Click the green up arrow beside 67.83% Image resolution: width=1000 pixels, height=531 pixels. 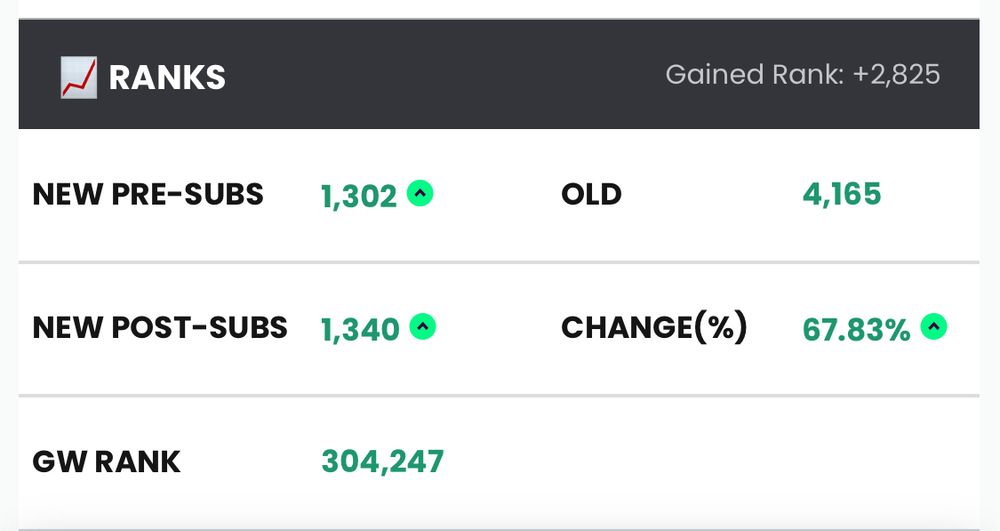tap(934, 326)
